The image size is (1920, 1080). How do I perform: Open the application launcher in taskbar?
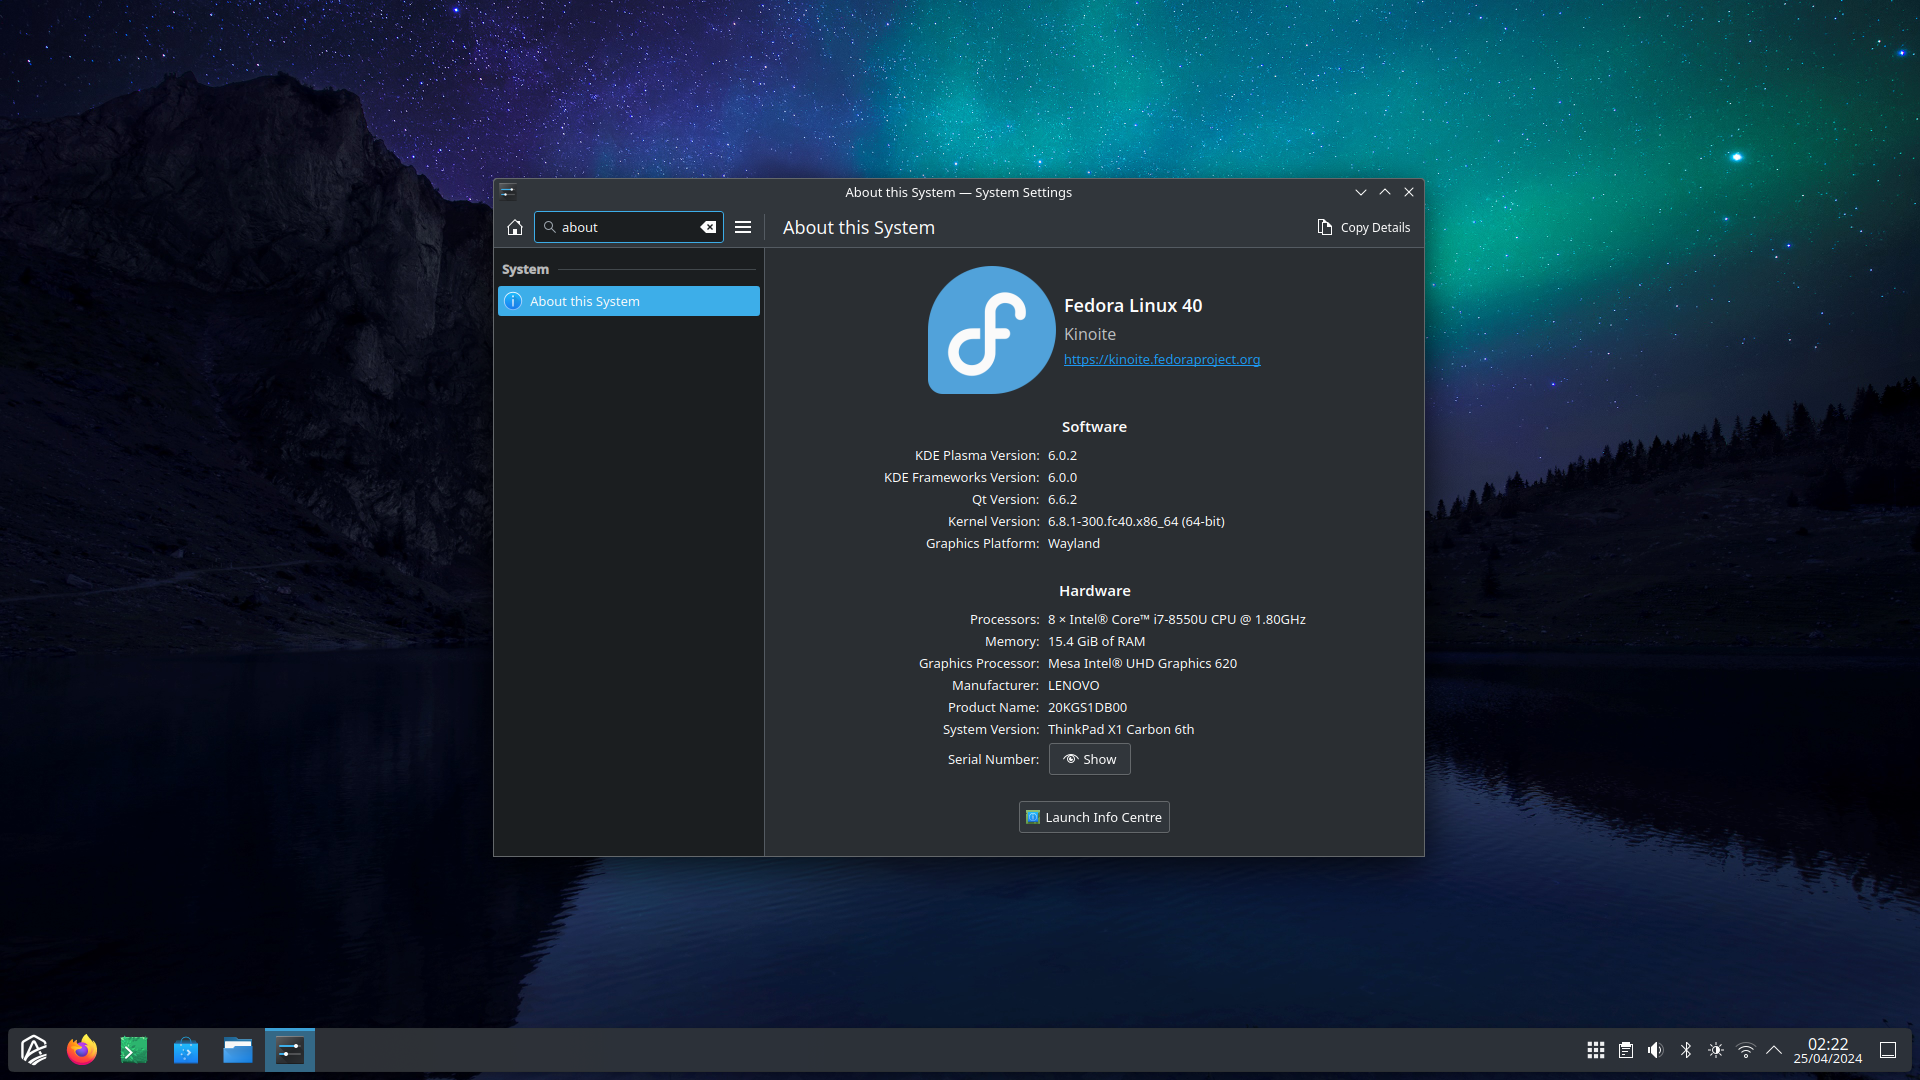click(x=34, y=1050)
